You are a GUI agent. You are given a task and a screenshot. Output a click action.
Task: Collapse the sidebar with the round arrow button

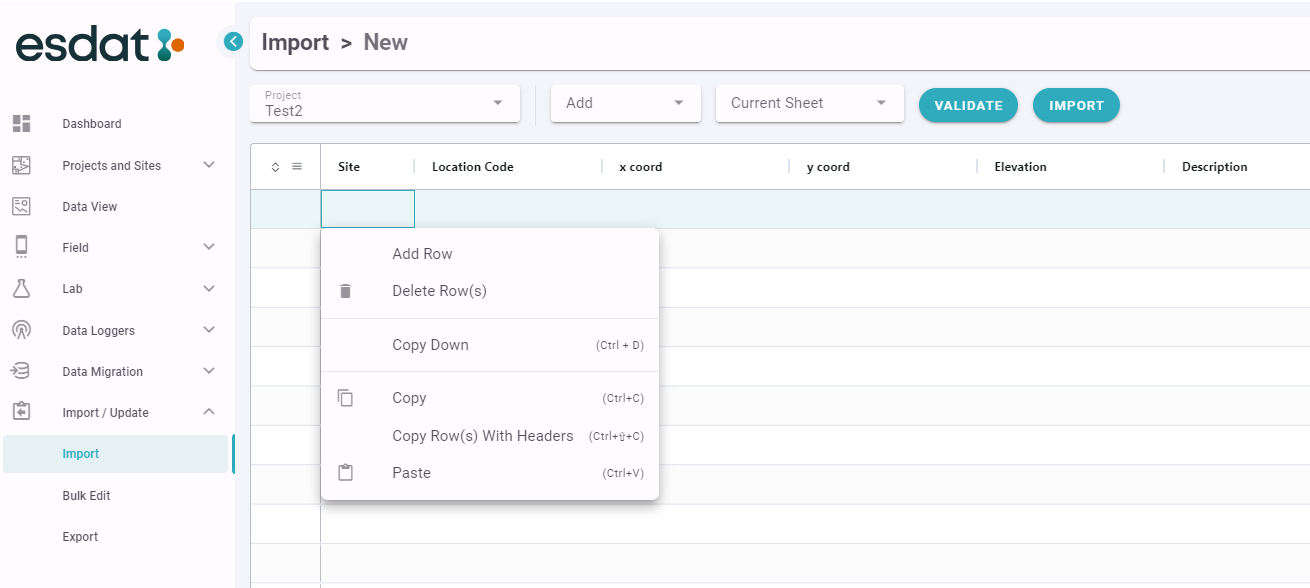233,42
